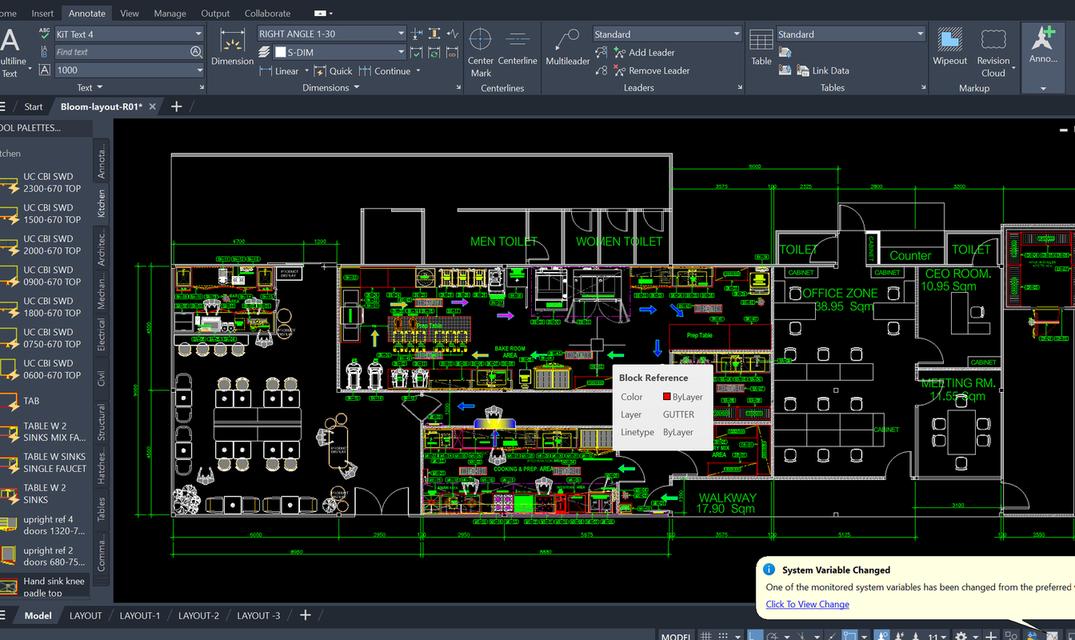1075x640 pixels.
Task: Open the status bar settings gear
Action: pyautogui.click(x=960, y=633)
